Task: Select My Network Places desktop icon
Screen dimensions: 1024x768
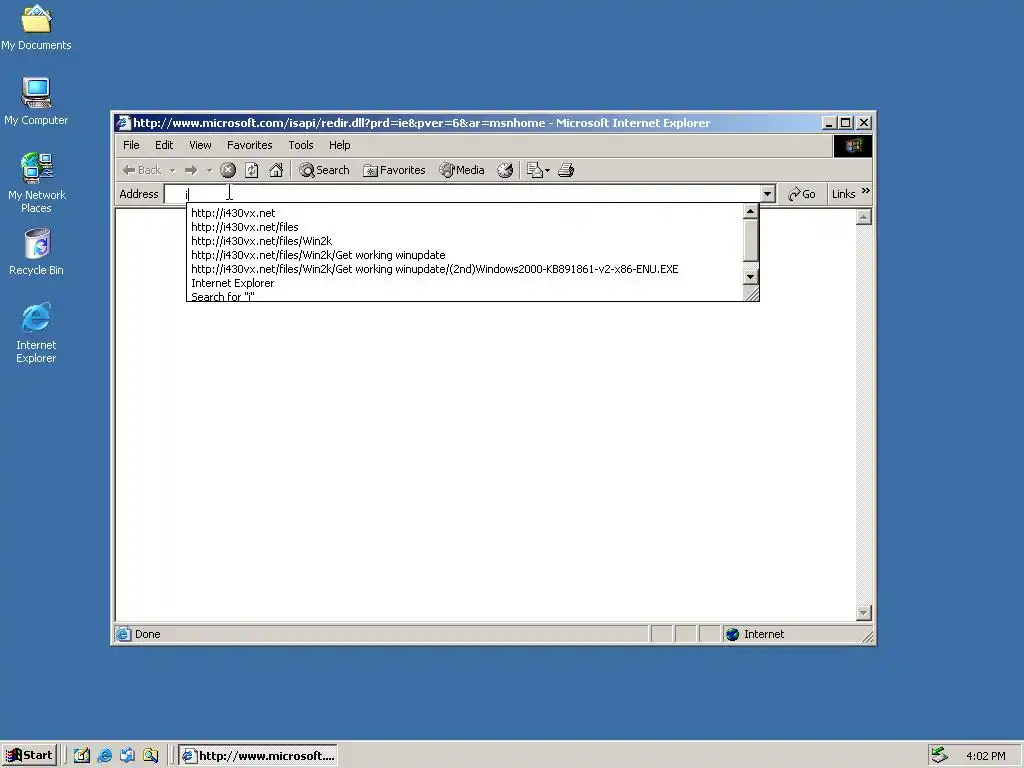Action: tap(37, 183)
